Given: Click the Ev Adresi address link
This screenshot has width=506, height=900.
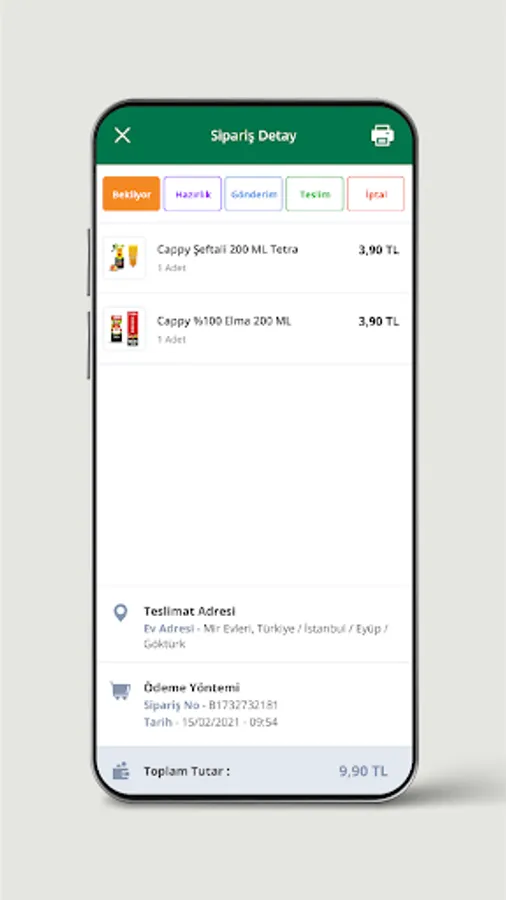Looking at the screenshot, I should [169, 629].
